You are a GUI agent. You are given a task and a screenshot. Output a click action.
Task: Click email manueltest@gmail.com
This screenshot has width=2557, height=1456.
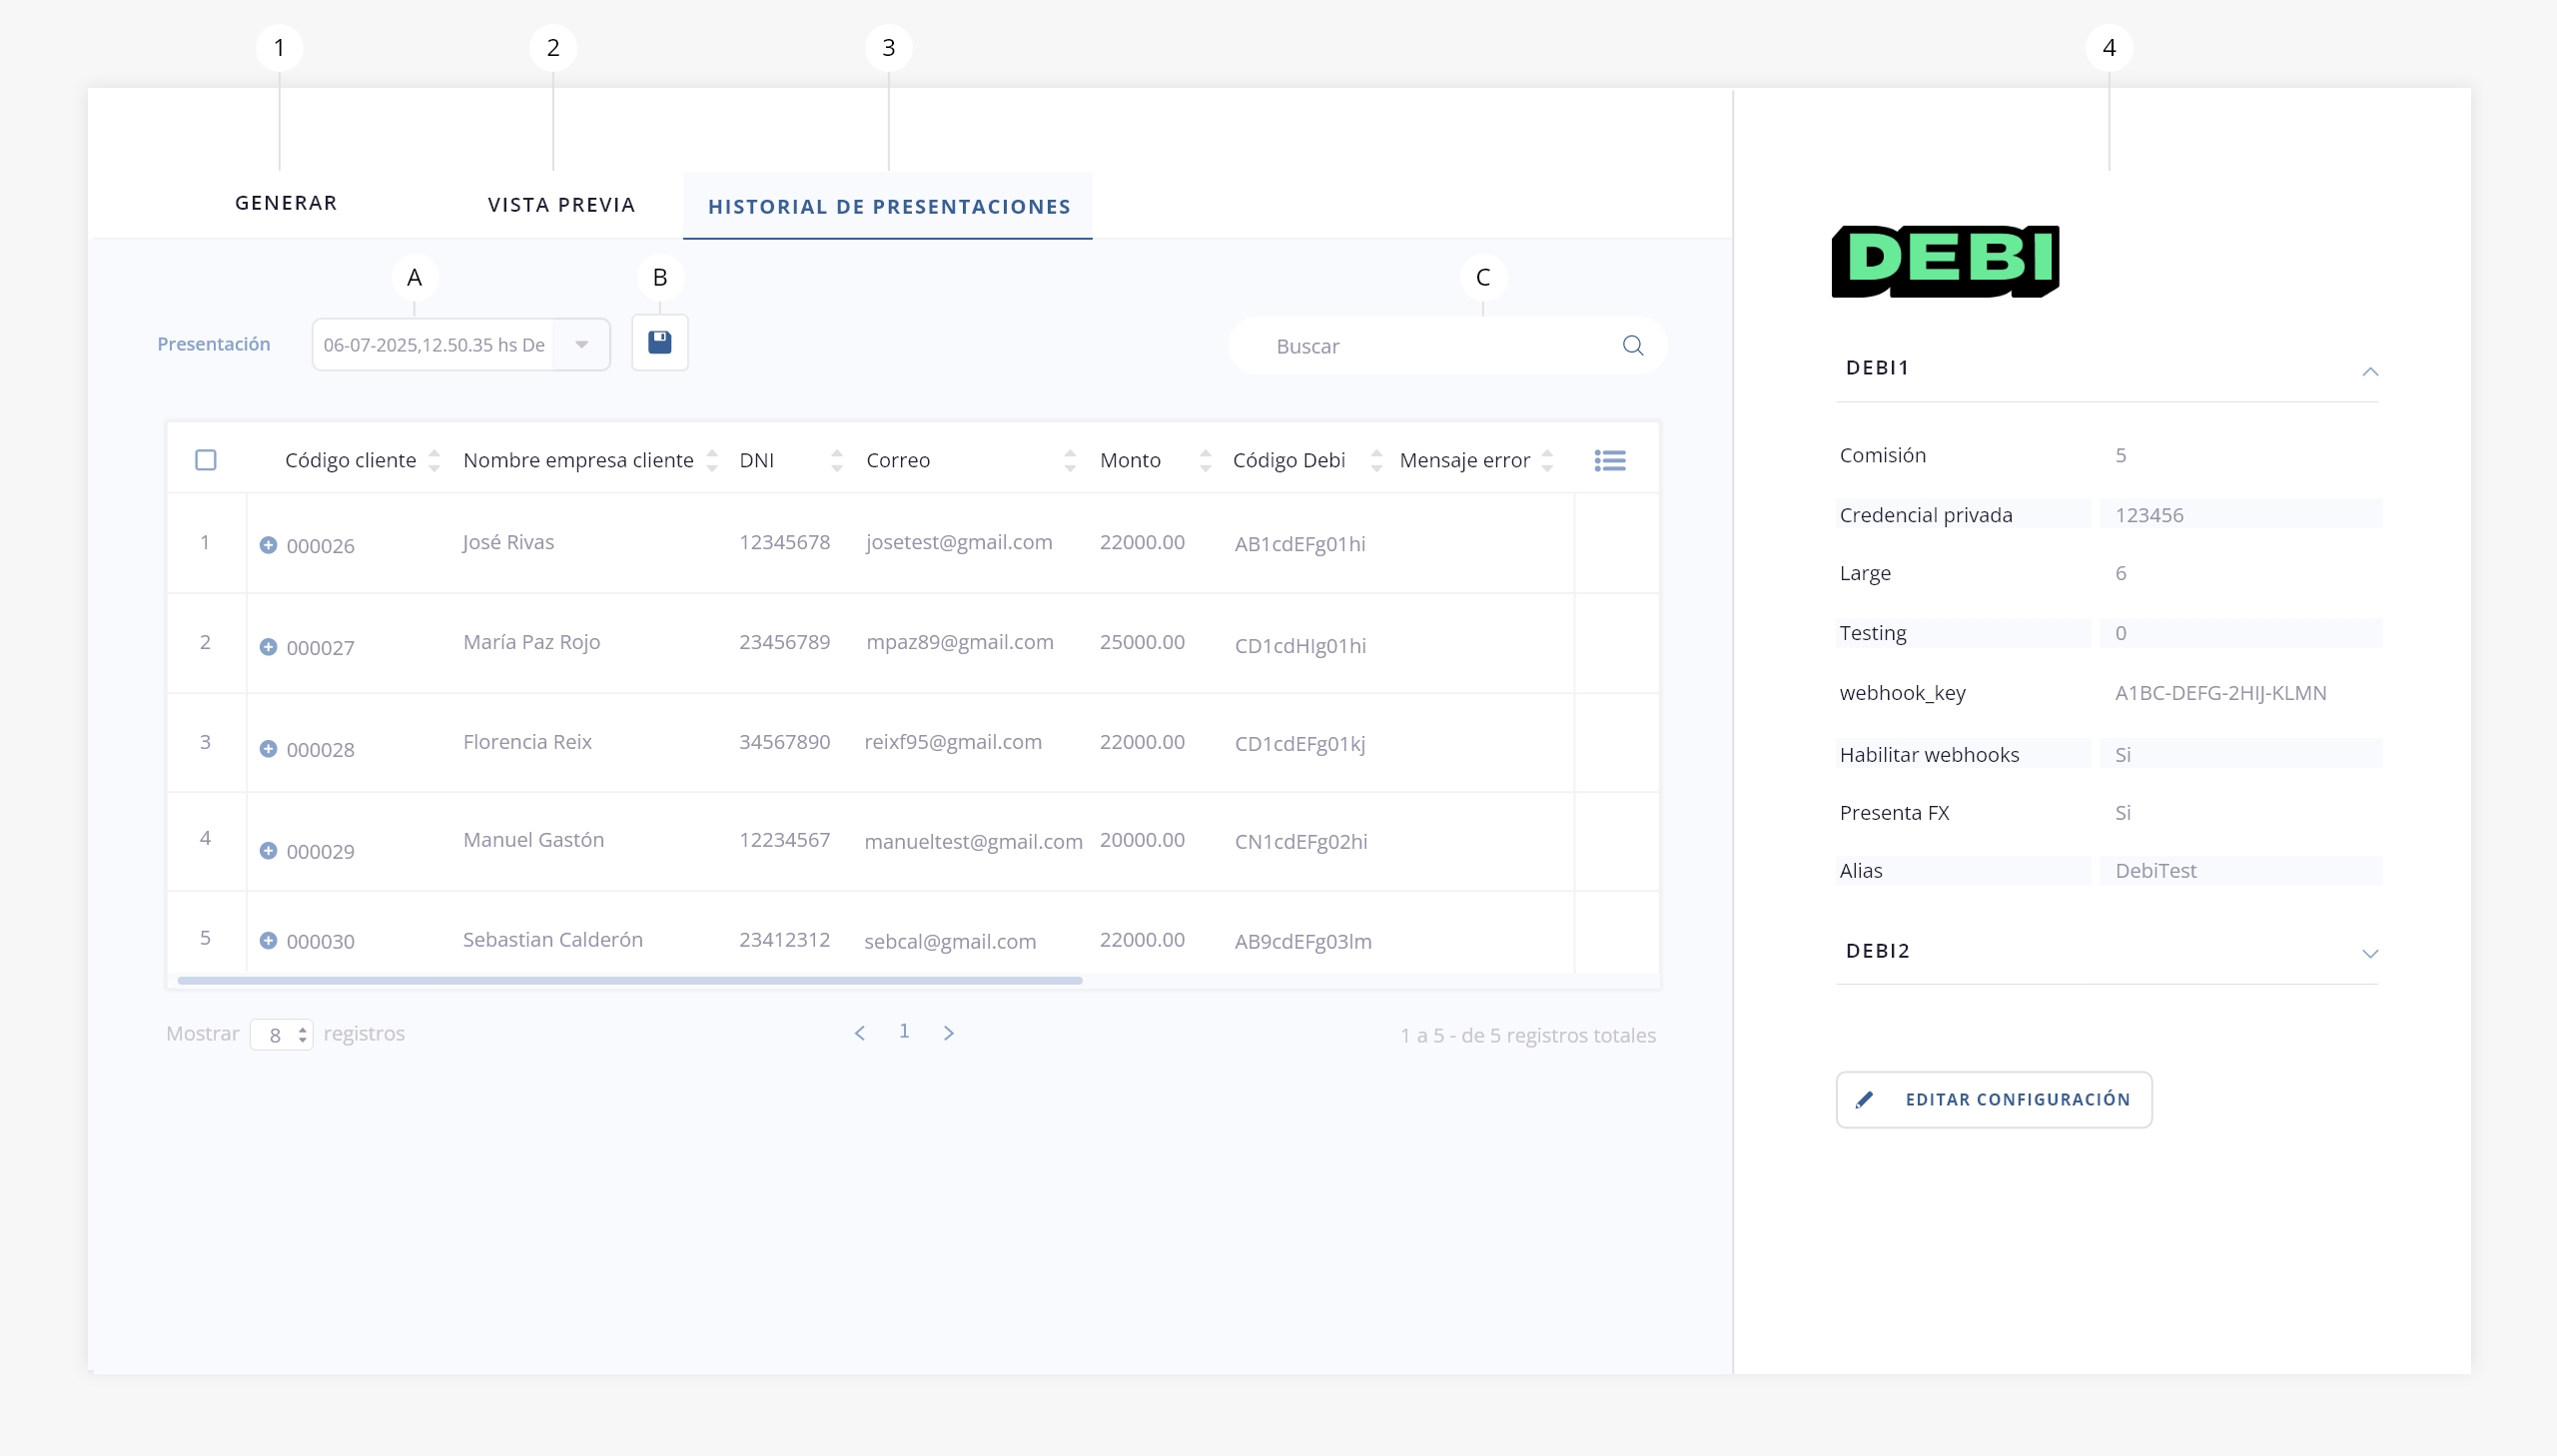click(x=973, y=842)
